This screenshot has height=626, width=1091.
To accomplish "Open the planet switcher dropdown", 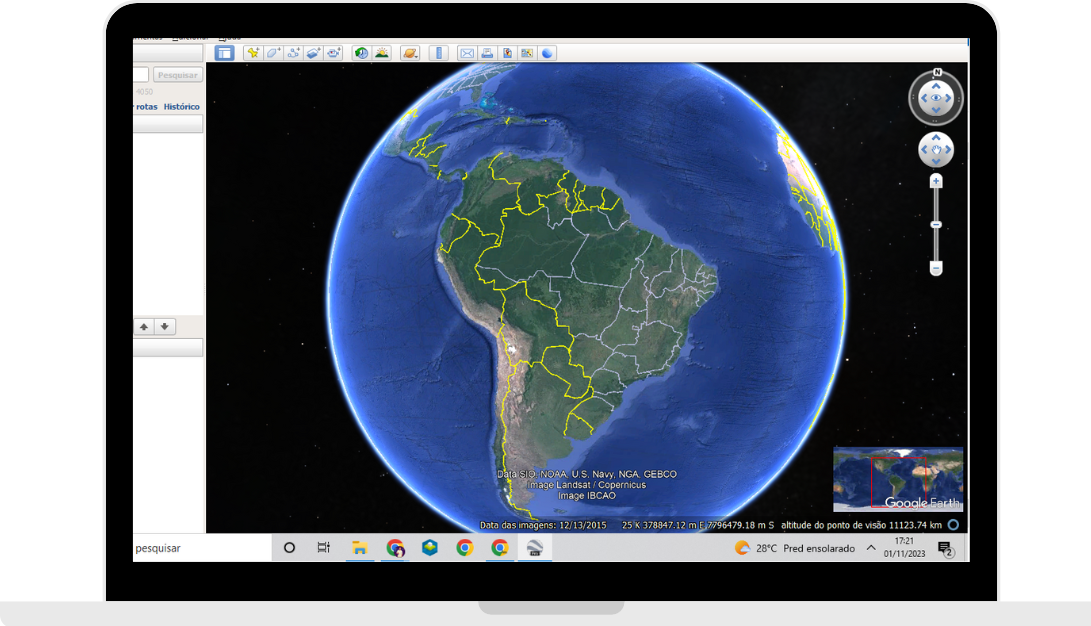I will (410, 53).
